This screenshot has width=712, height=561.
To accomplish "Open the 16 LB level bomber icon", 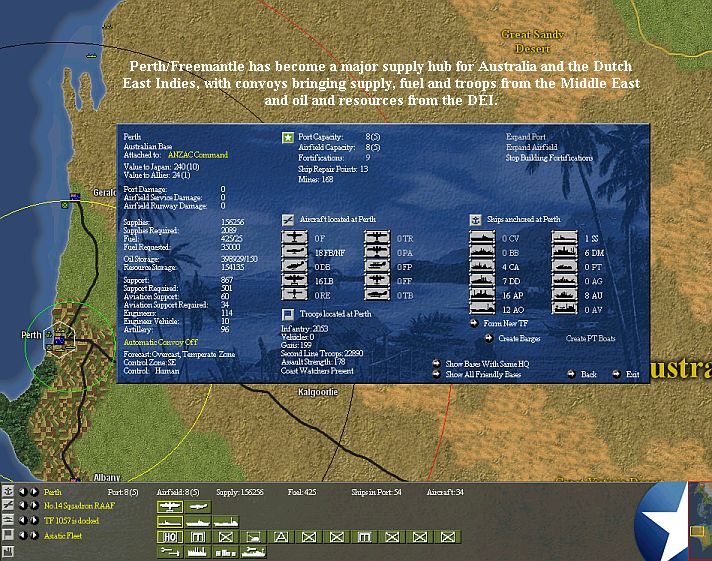I will pyautogui.click(x=294, y=280).
